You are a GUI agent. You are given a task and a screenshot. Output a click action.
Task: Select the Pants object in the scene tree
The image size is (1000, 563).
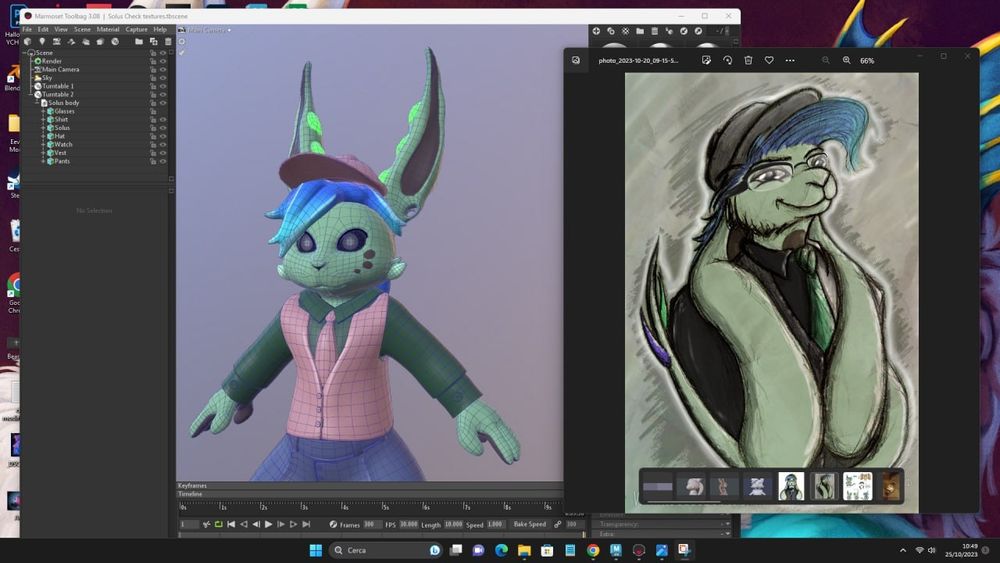[62, 161]
